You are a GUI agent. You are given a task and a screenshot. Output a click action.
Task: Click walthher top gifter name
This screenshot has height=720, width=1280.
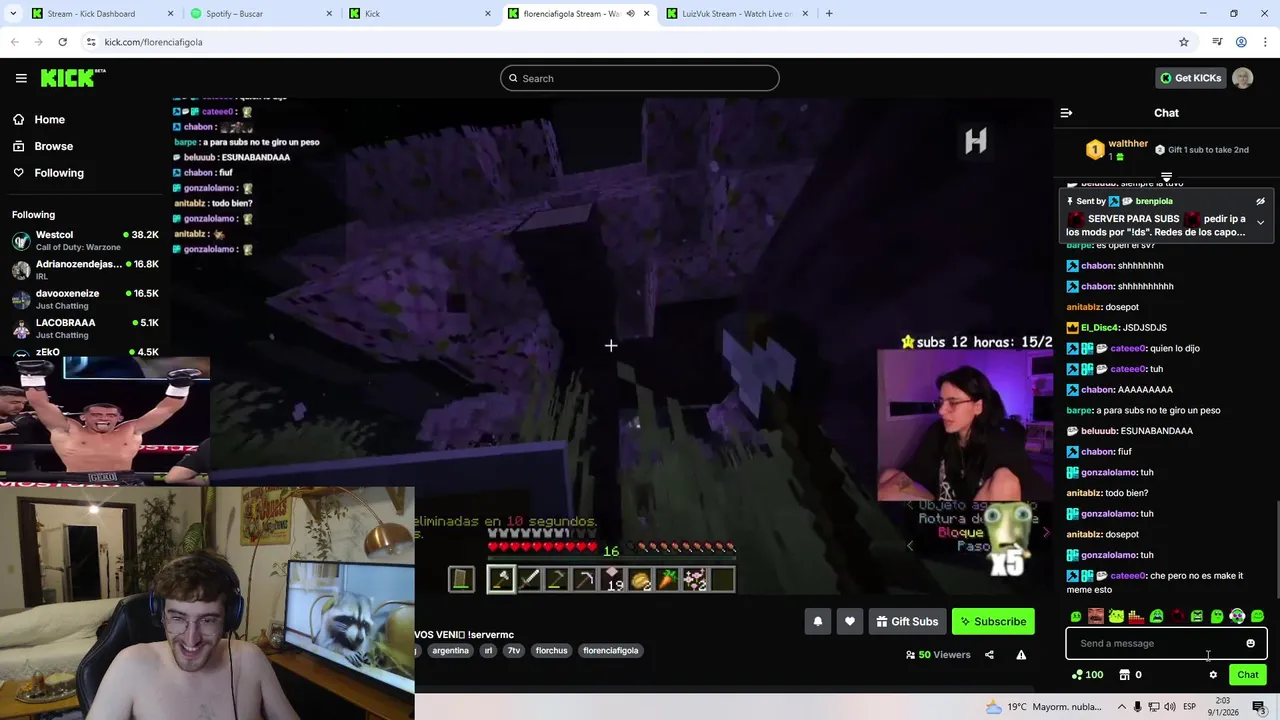pyautogui.click(x=1128, y=144)
